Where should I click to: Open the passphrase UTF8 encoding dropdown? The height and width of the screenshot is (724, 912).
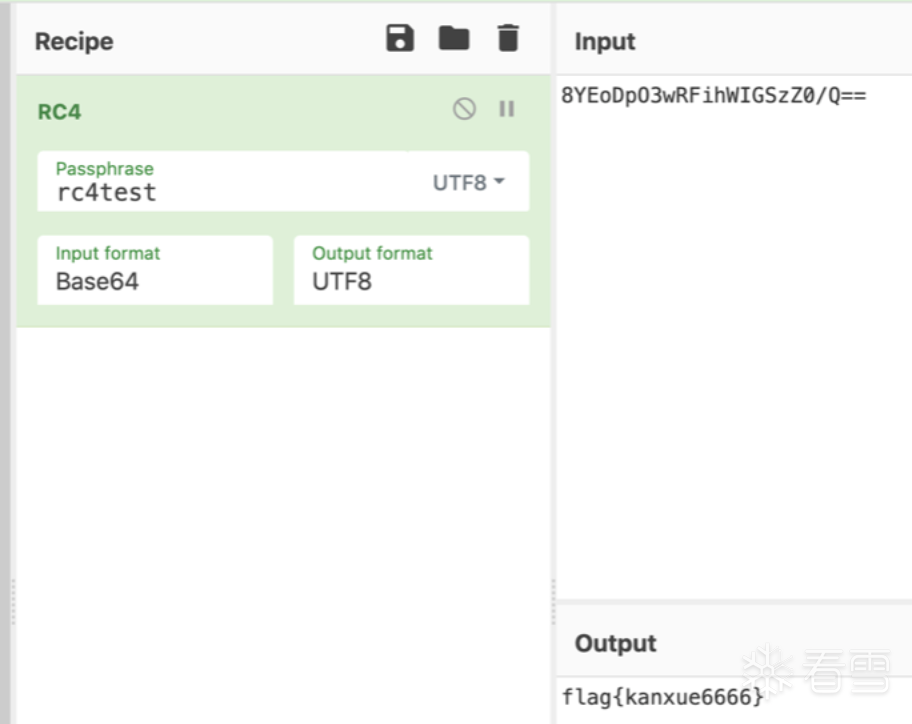click(x=468, y=183)
